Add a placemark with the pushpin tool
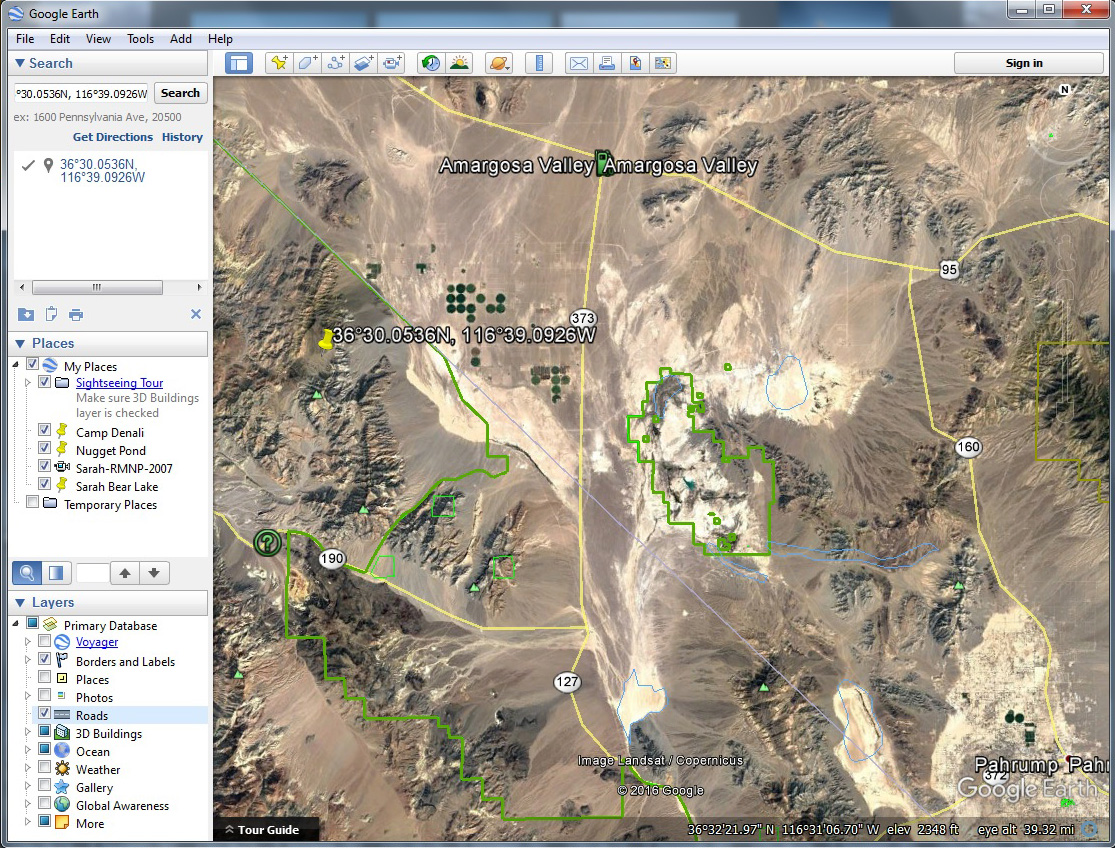The image size is (1115, 848). 279,63
